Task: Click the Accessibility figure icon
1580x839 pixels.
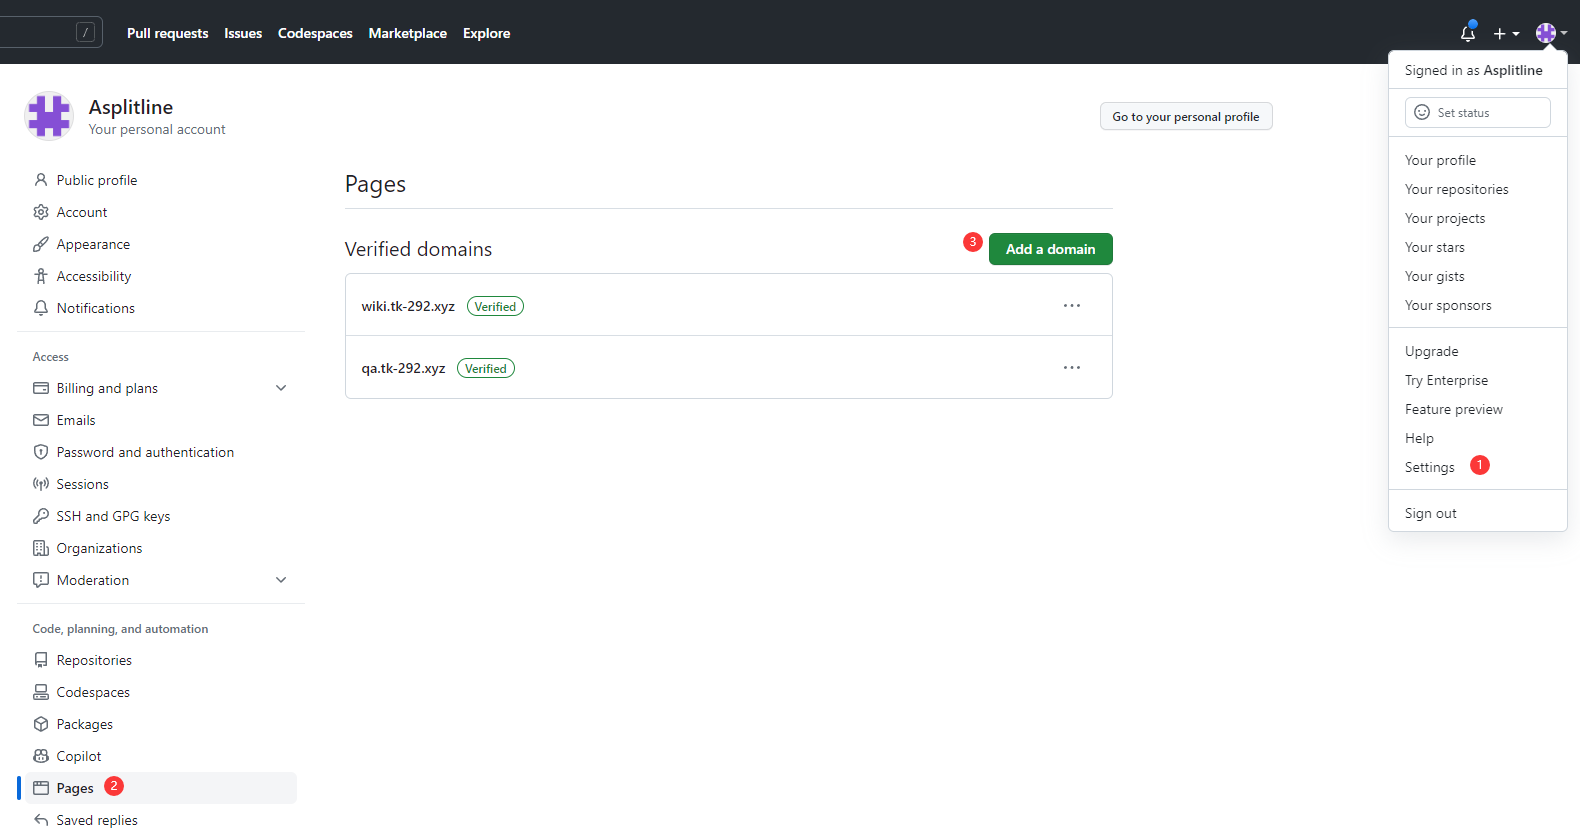Action: tap(41, 276)
